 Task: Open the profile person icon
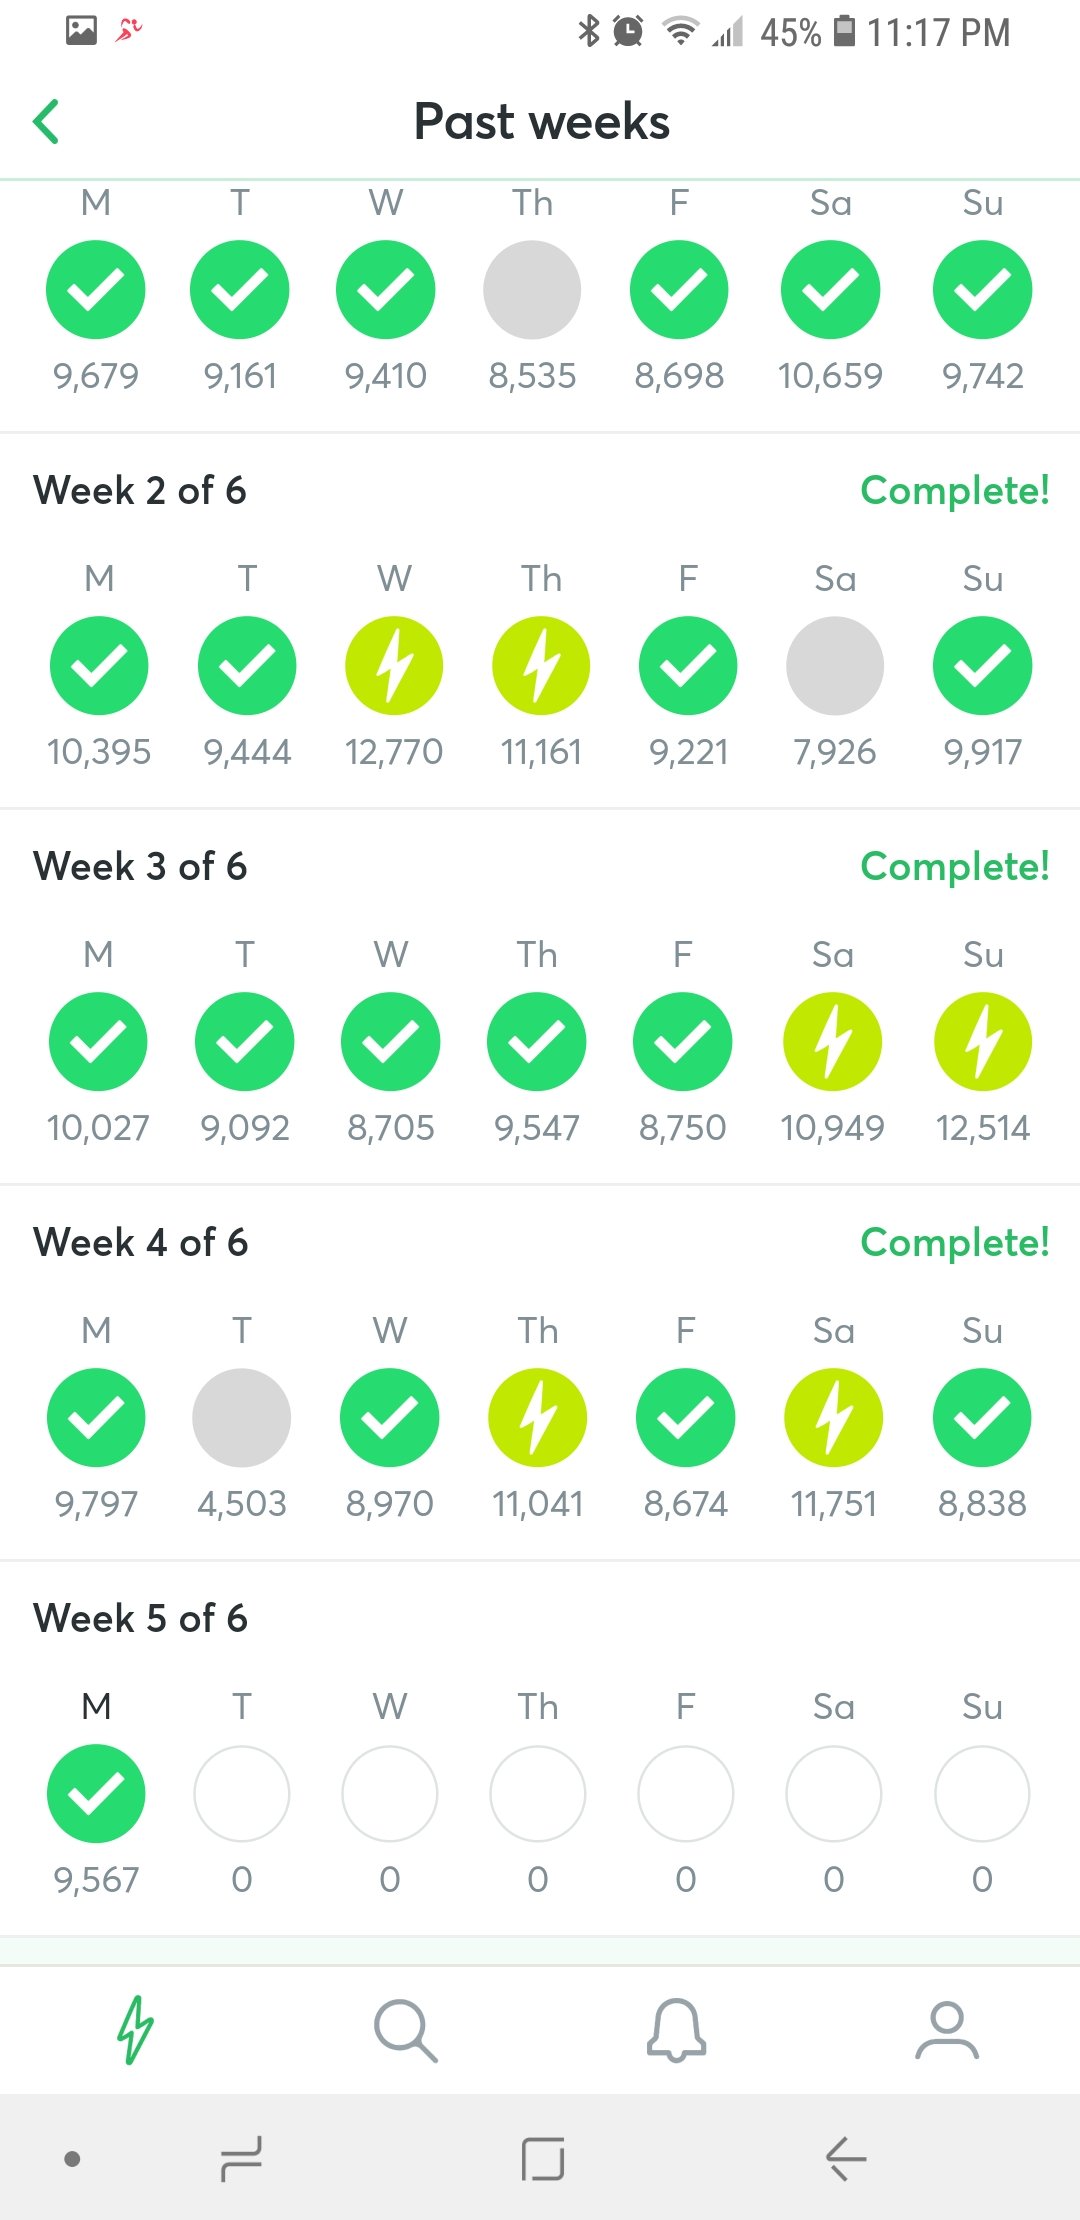(x=946, y=2030)
